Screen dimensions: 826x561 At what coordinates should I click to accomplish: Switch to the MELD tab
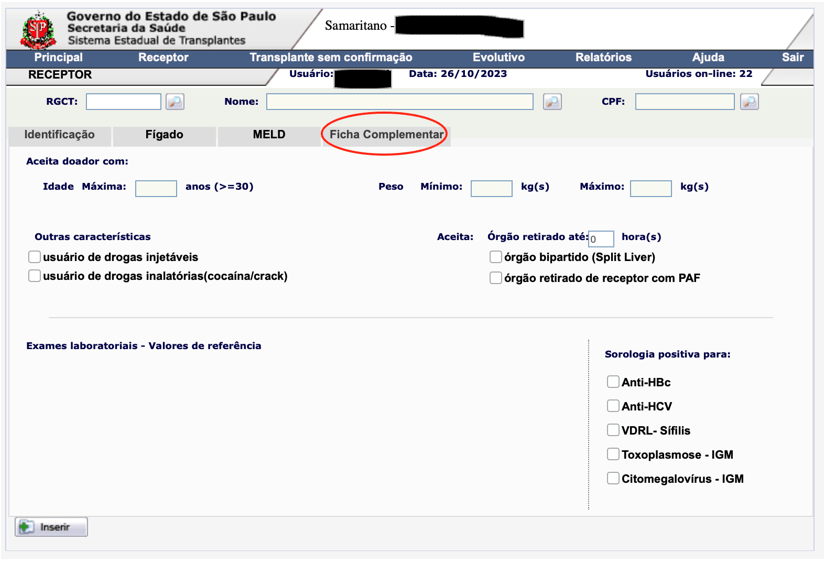[x=268, y=135]
